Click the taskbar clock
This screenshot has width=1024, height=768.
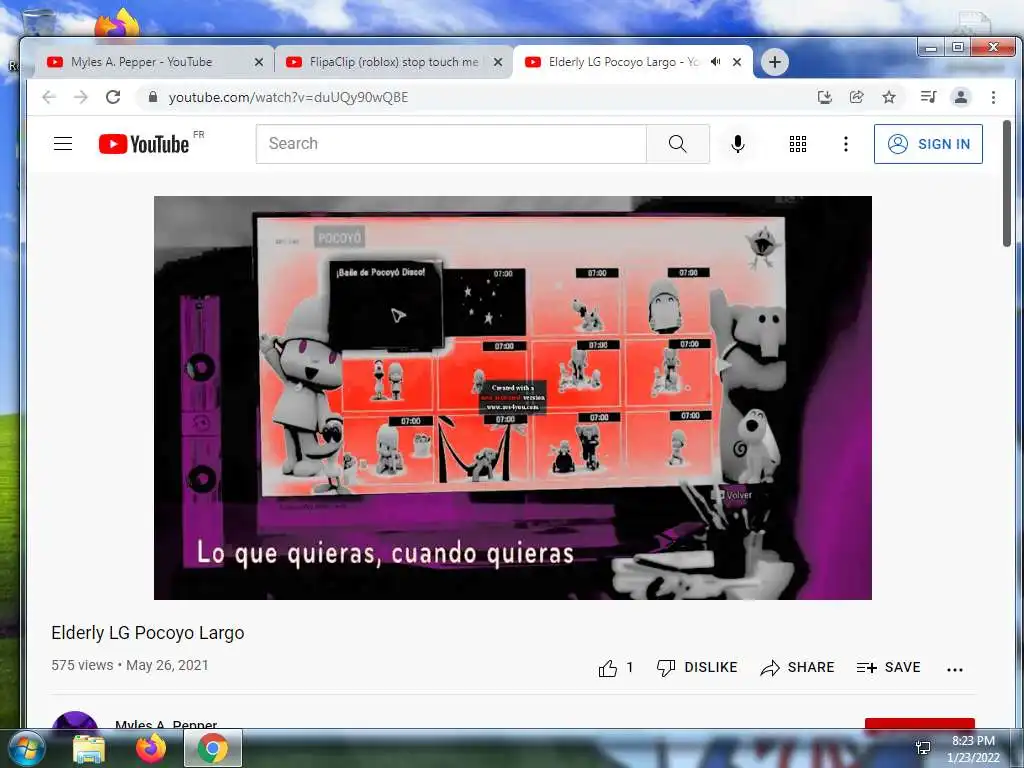[x=973, y=749]
